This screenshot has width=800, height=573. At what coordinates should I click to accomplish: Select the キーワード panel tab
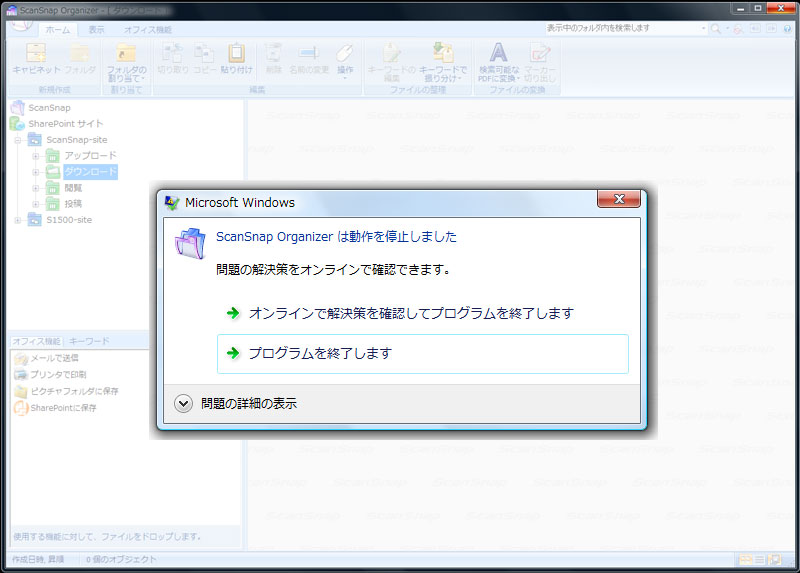pos(89,342)
